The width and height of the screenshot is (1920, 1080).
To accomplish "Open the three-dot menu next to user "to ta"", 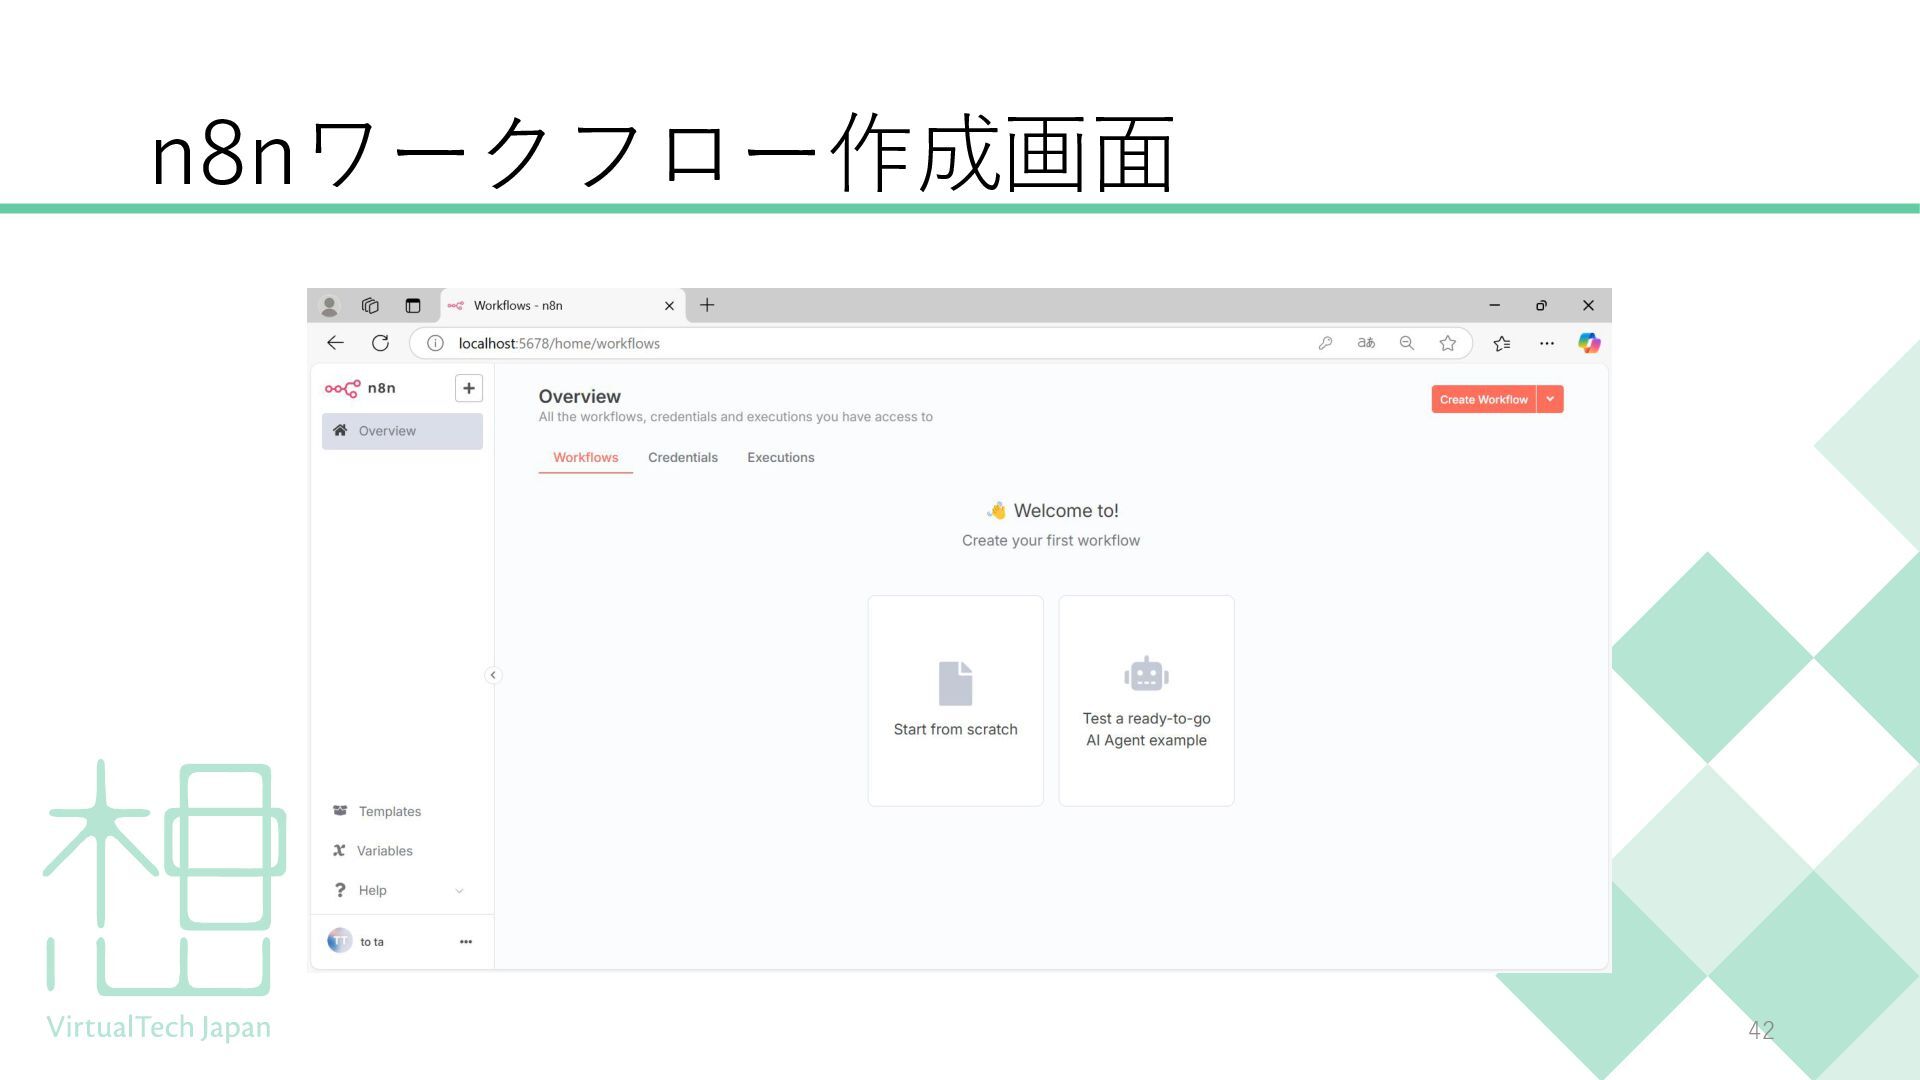I will pyautogui.click(x=465, y=941).
